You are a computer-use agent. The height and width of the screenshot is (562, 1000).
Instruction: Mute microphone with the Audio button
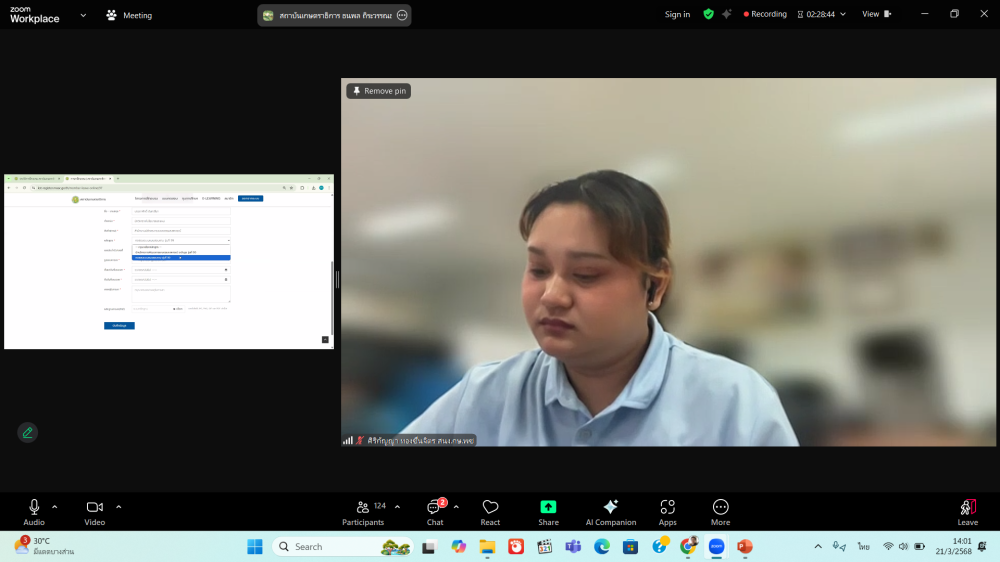click(34, 512)
